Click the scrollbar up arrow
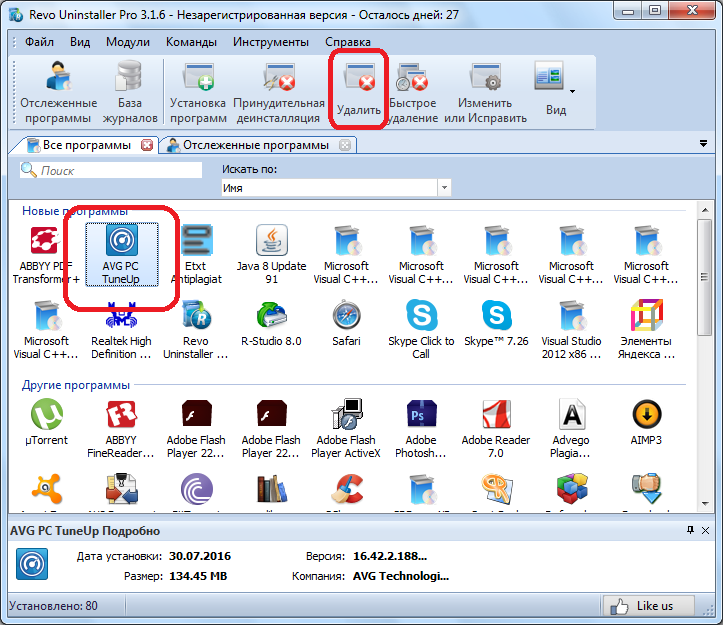This screenshot has width=723, height=625. 705,210
